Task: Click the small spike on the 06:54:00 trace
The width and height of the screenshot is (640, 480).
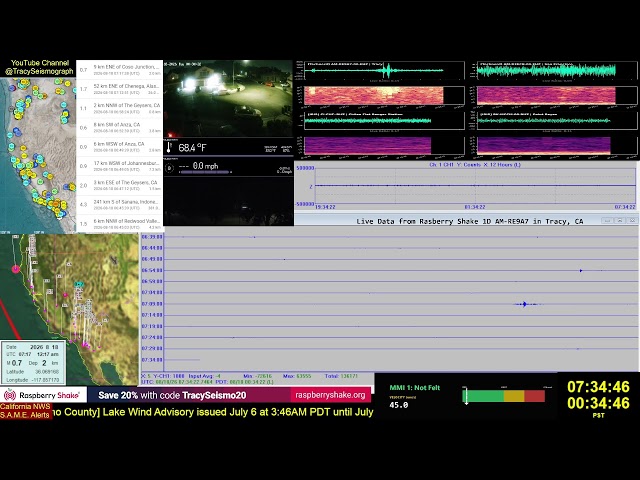Action: click(581, 270)
